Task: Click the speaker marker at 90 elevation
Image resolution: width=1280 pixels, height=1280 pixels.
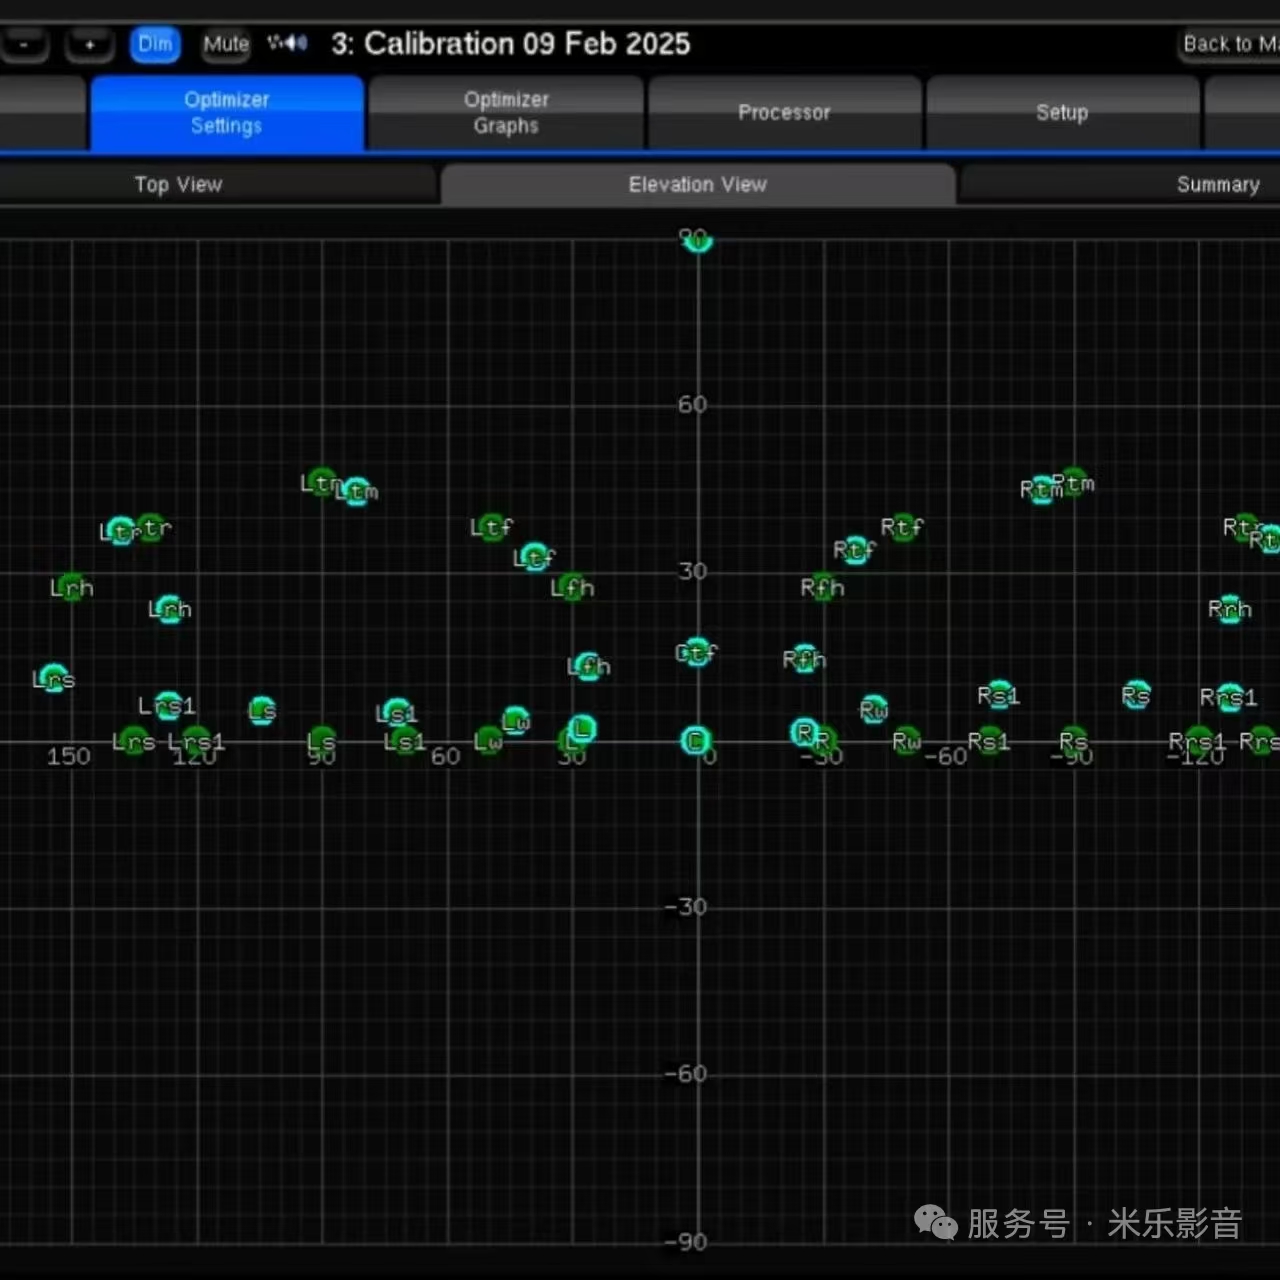Action: [697, 241]
